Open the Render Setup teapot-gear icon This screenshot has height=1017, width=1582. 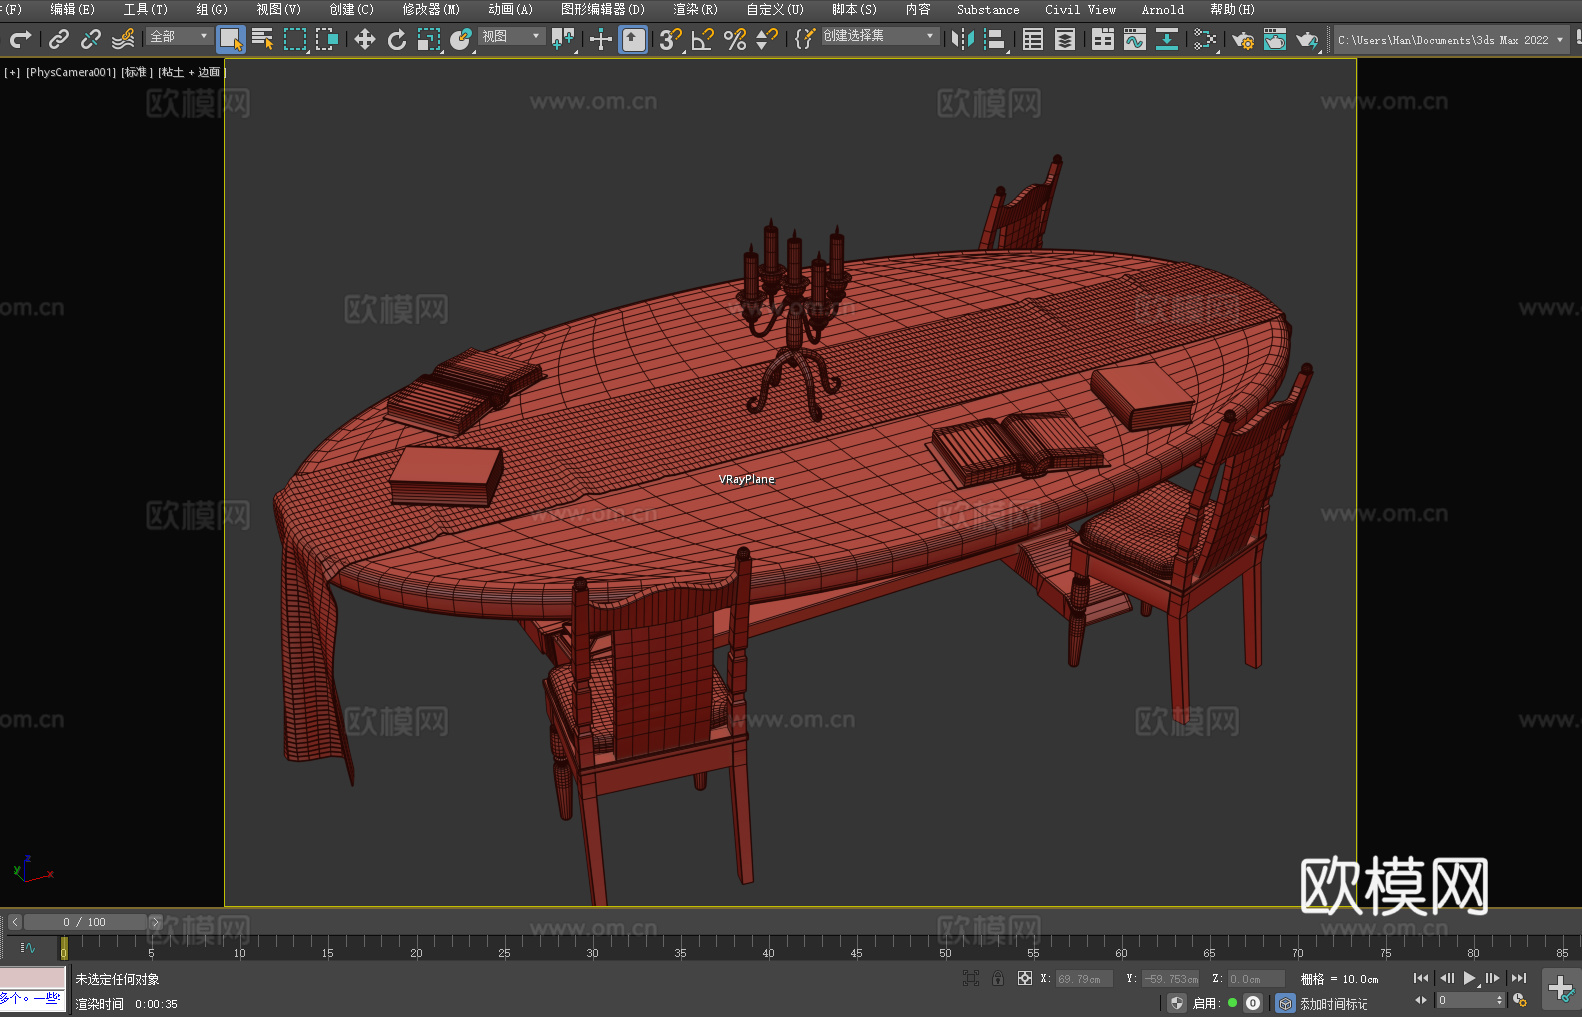tap(1243, 39)
